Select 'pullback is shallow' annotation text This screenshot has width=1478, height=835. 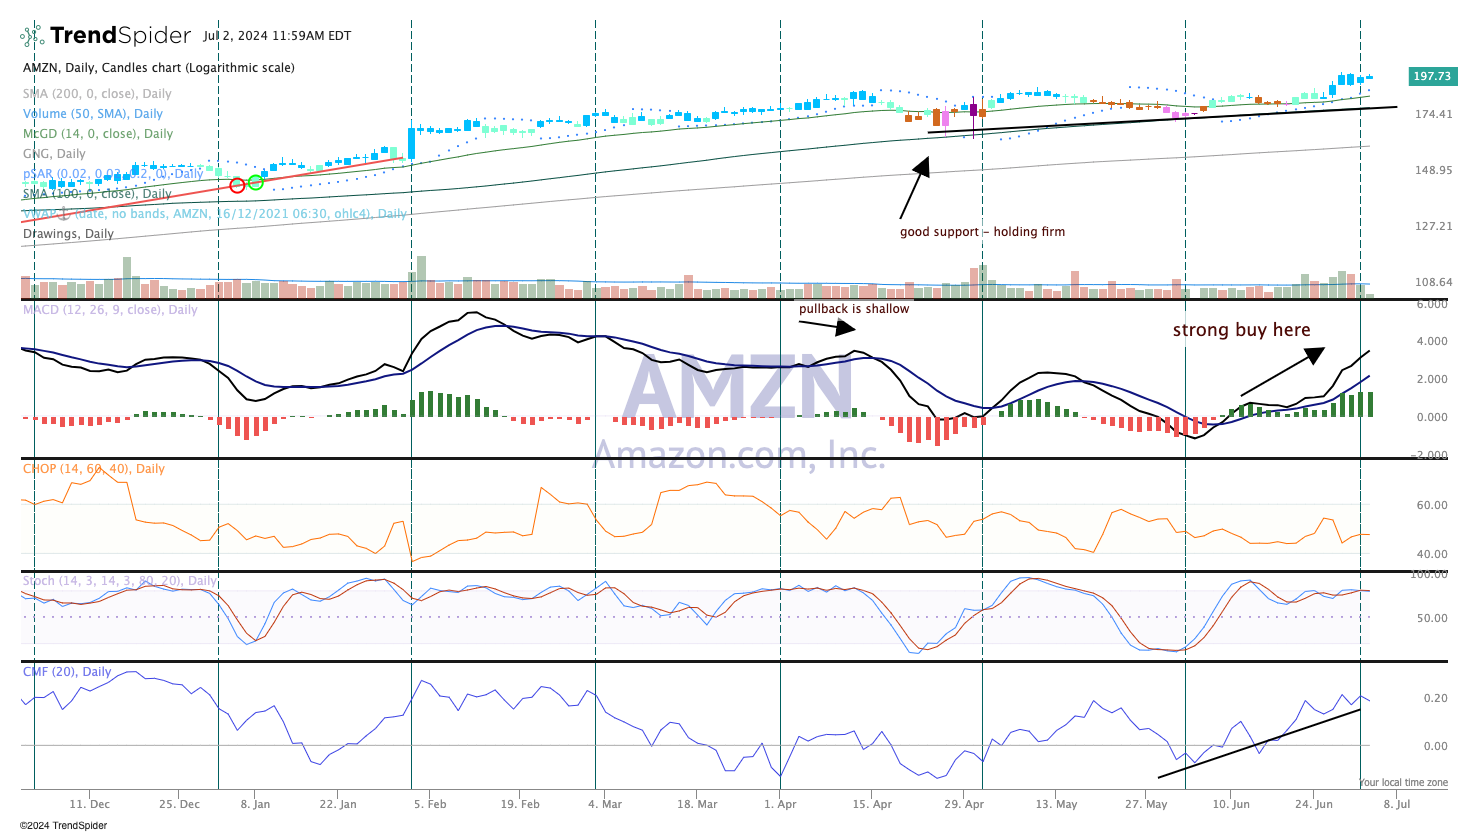tap(854, 309)
